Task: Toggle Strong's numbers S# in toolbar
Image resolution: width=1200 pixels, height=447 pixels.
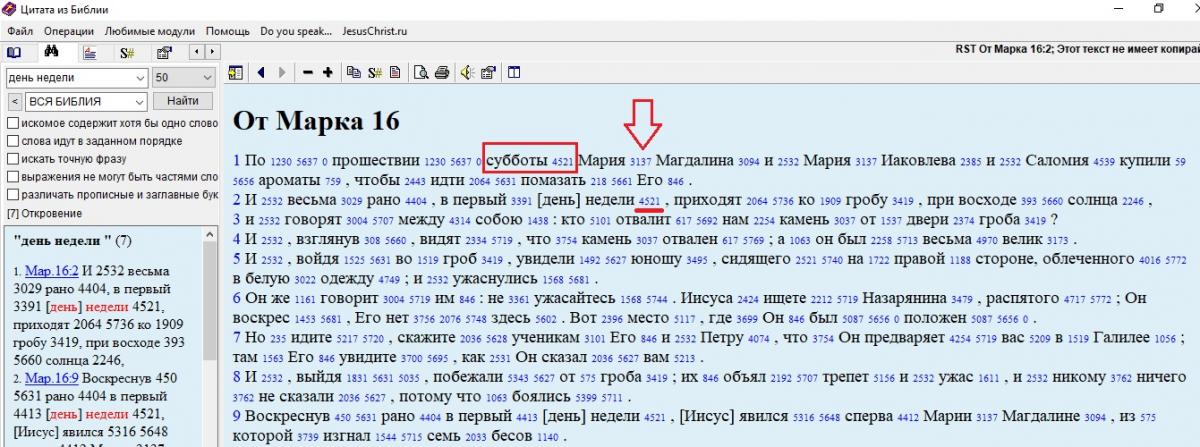Action: (x=375, y=72)
